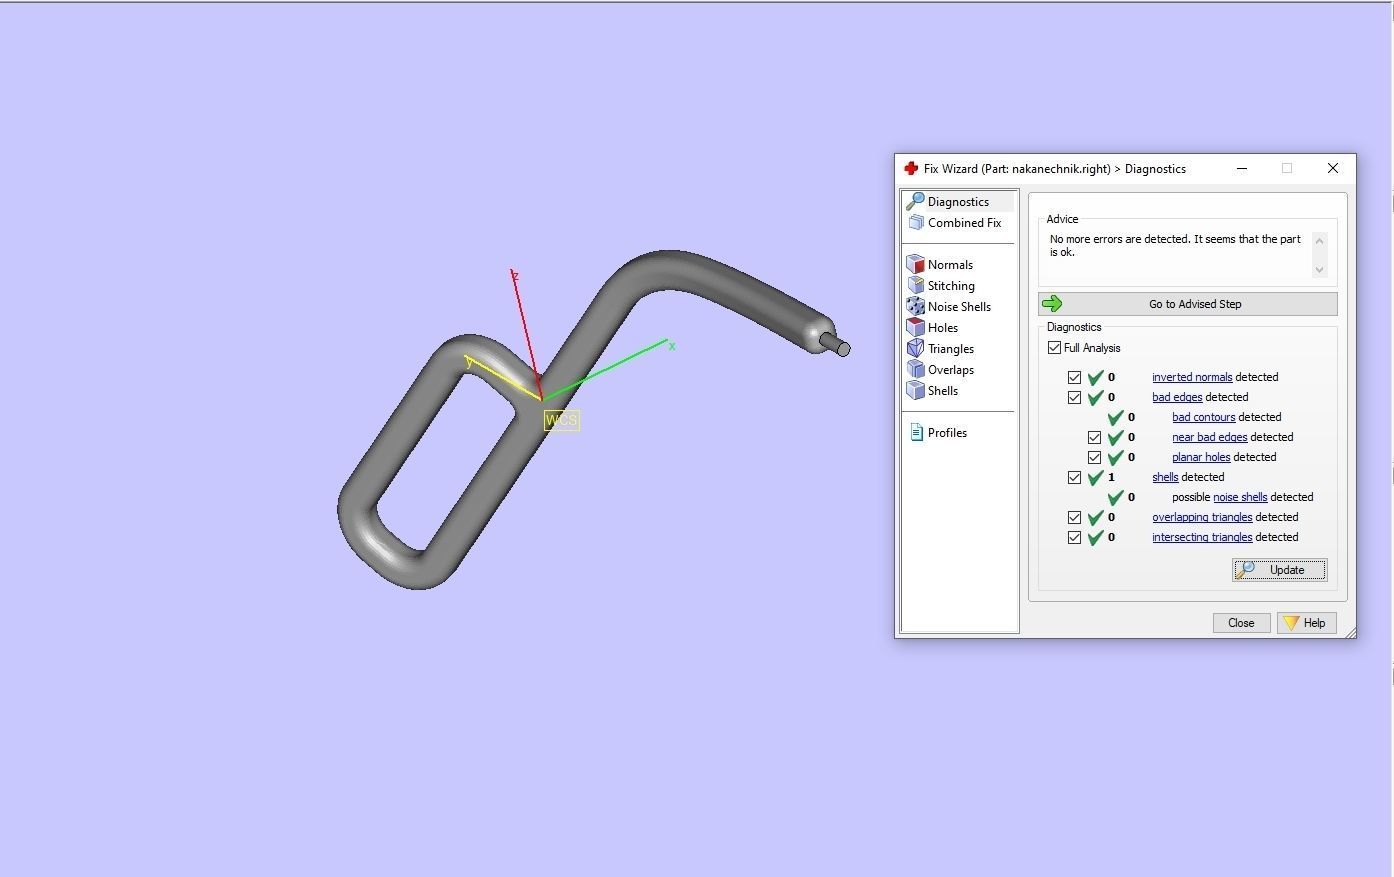The height and width of the screenshot is (877, 1394).
Task: Follow the planar holes link
Action: 1201,458
